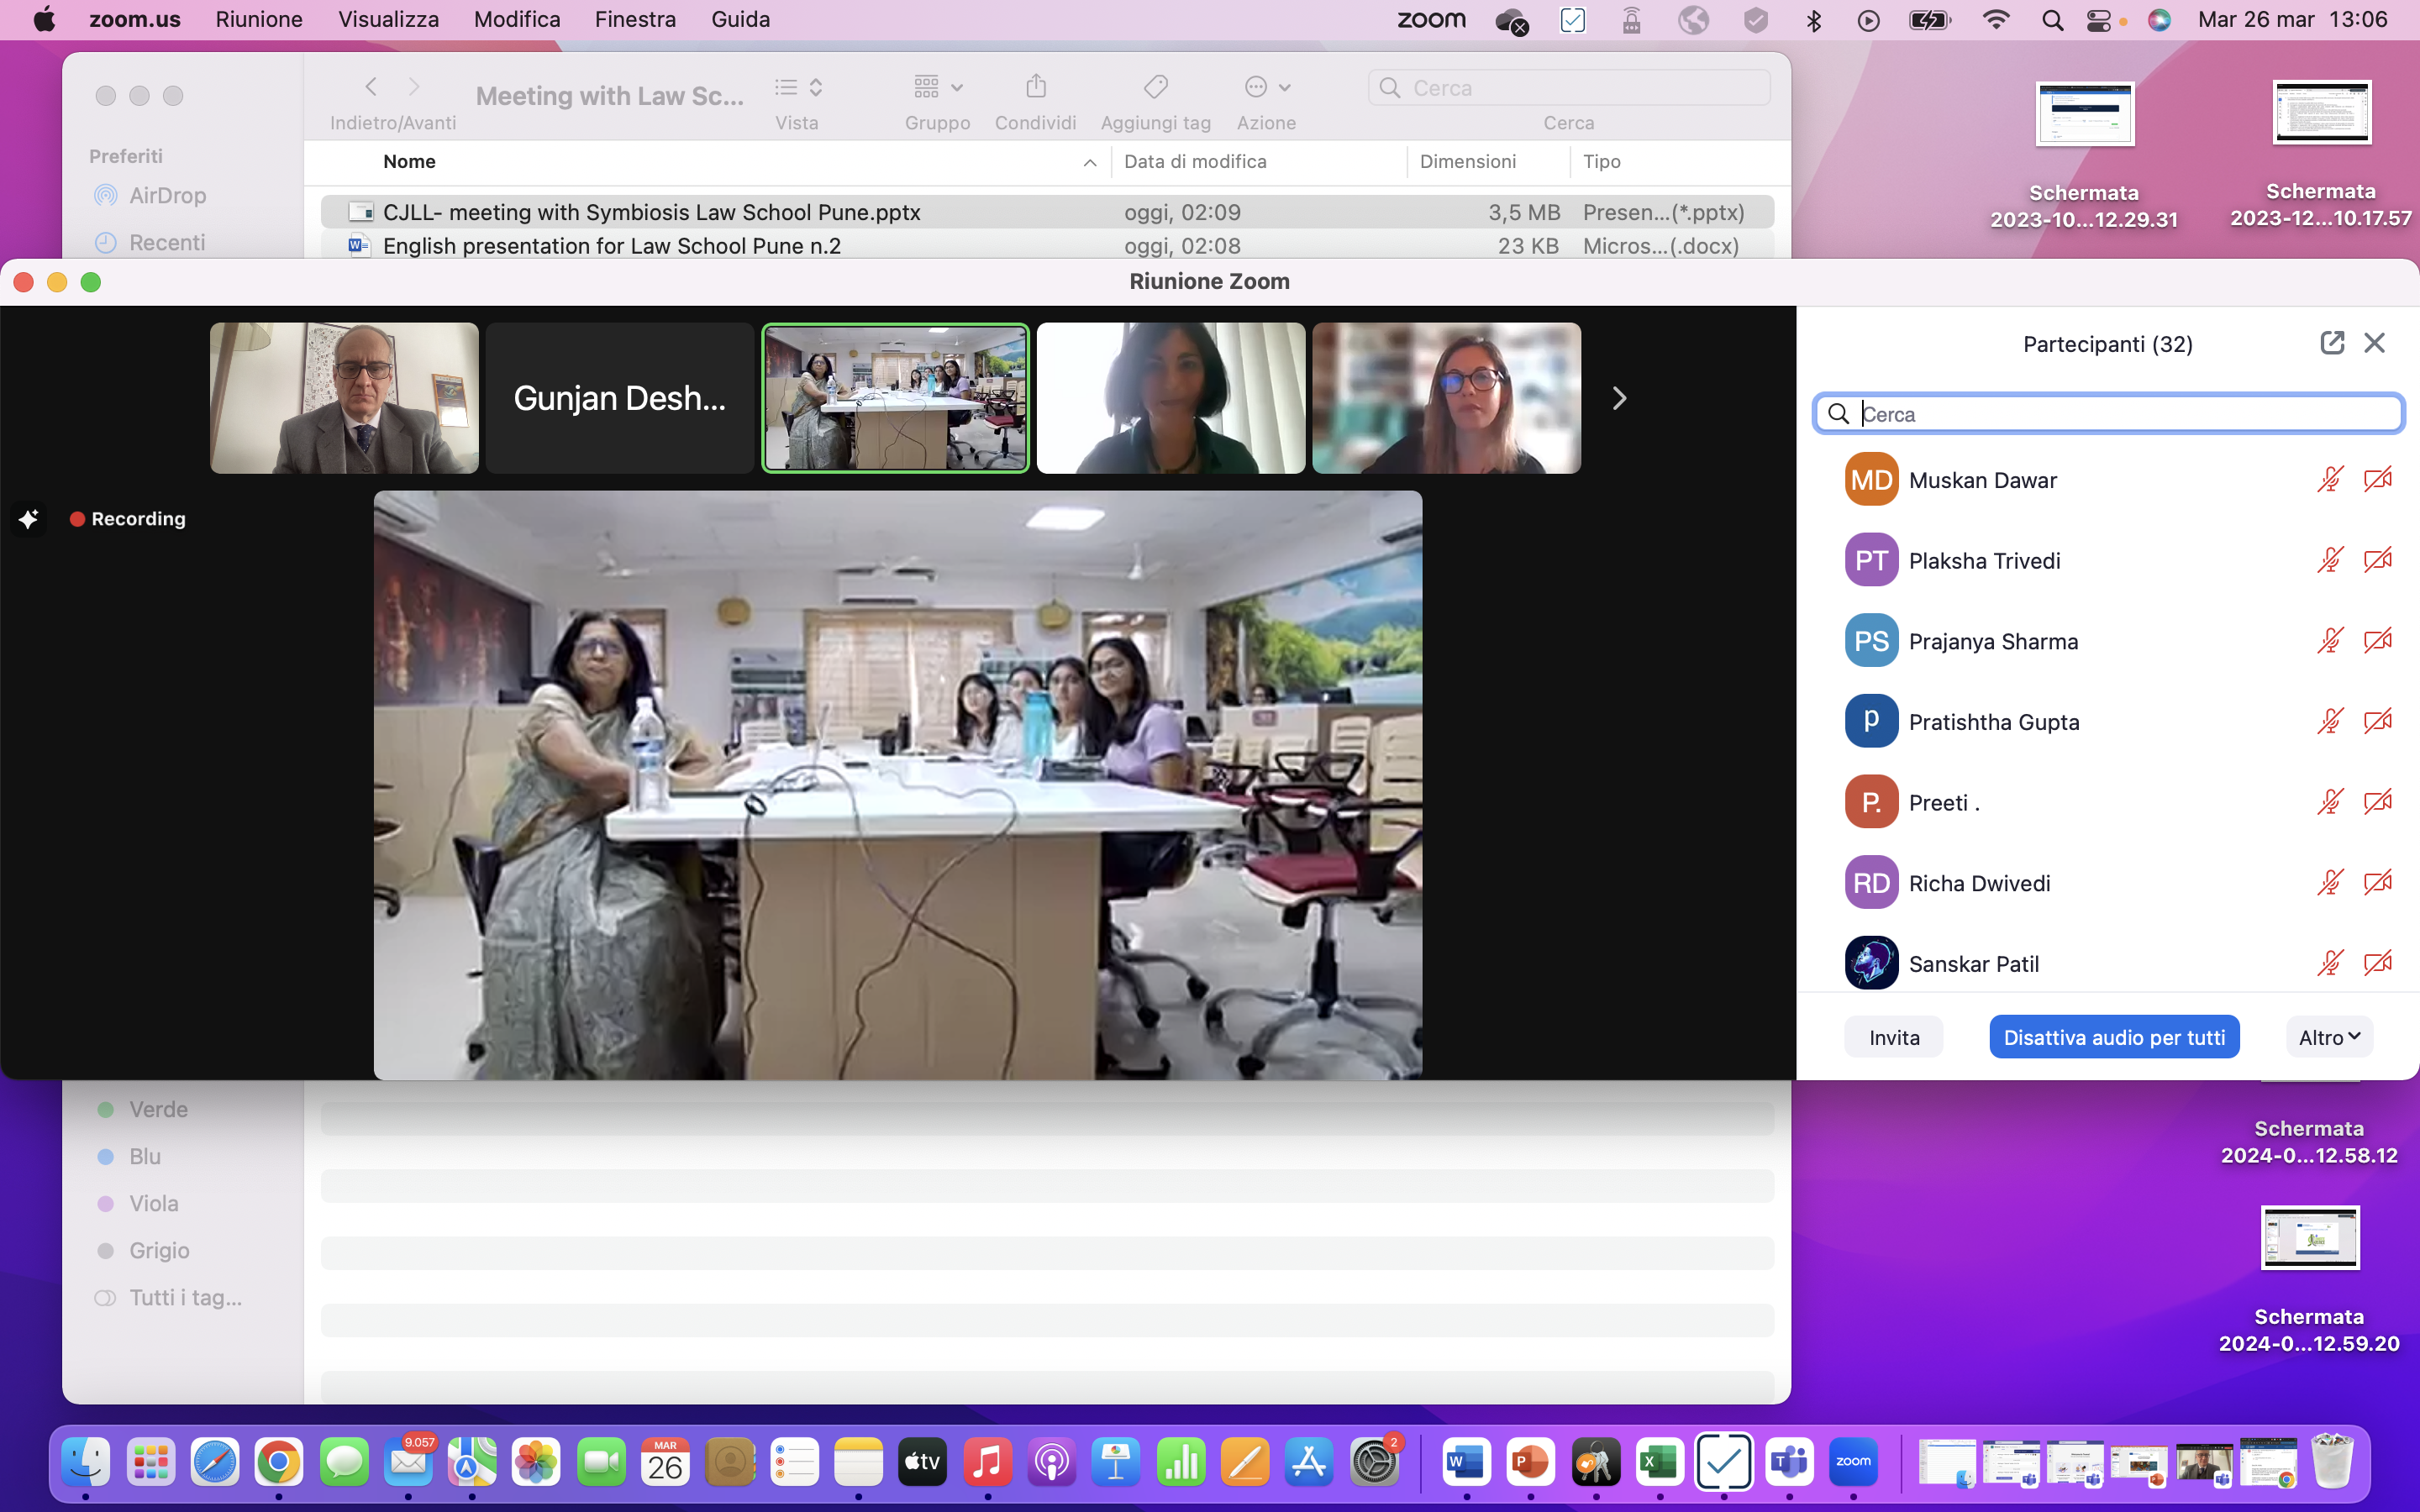2420x1512 pixels.
Task: Click the Invita button
Action: pos(1893,1037)
